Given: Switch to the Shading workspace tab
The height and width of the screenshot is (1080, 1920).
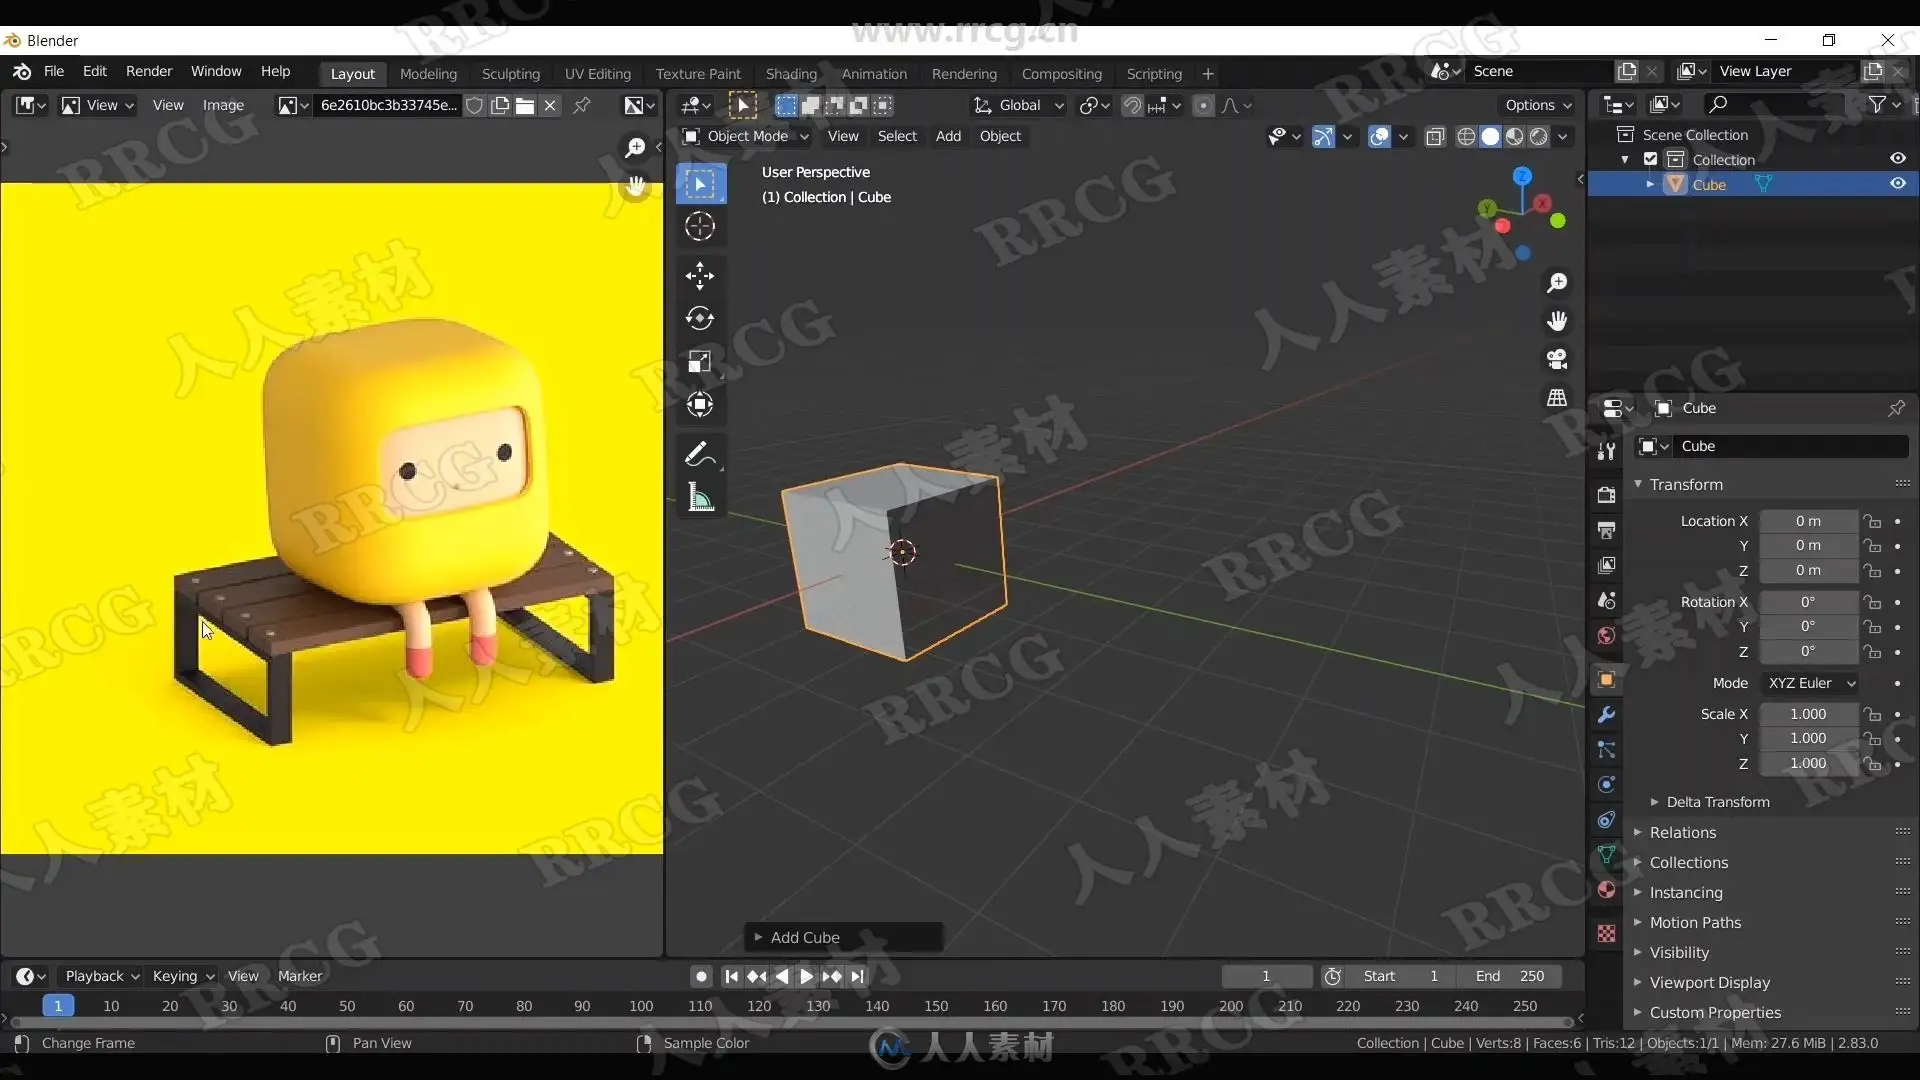Looking at the screenshot, I should [x=791, y=74].
